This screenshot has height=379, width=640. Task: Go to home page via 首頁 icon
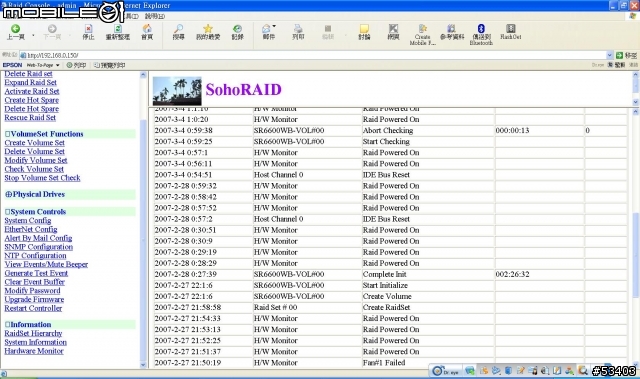click(x=147, y=32)
